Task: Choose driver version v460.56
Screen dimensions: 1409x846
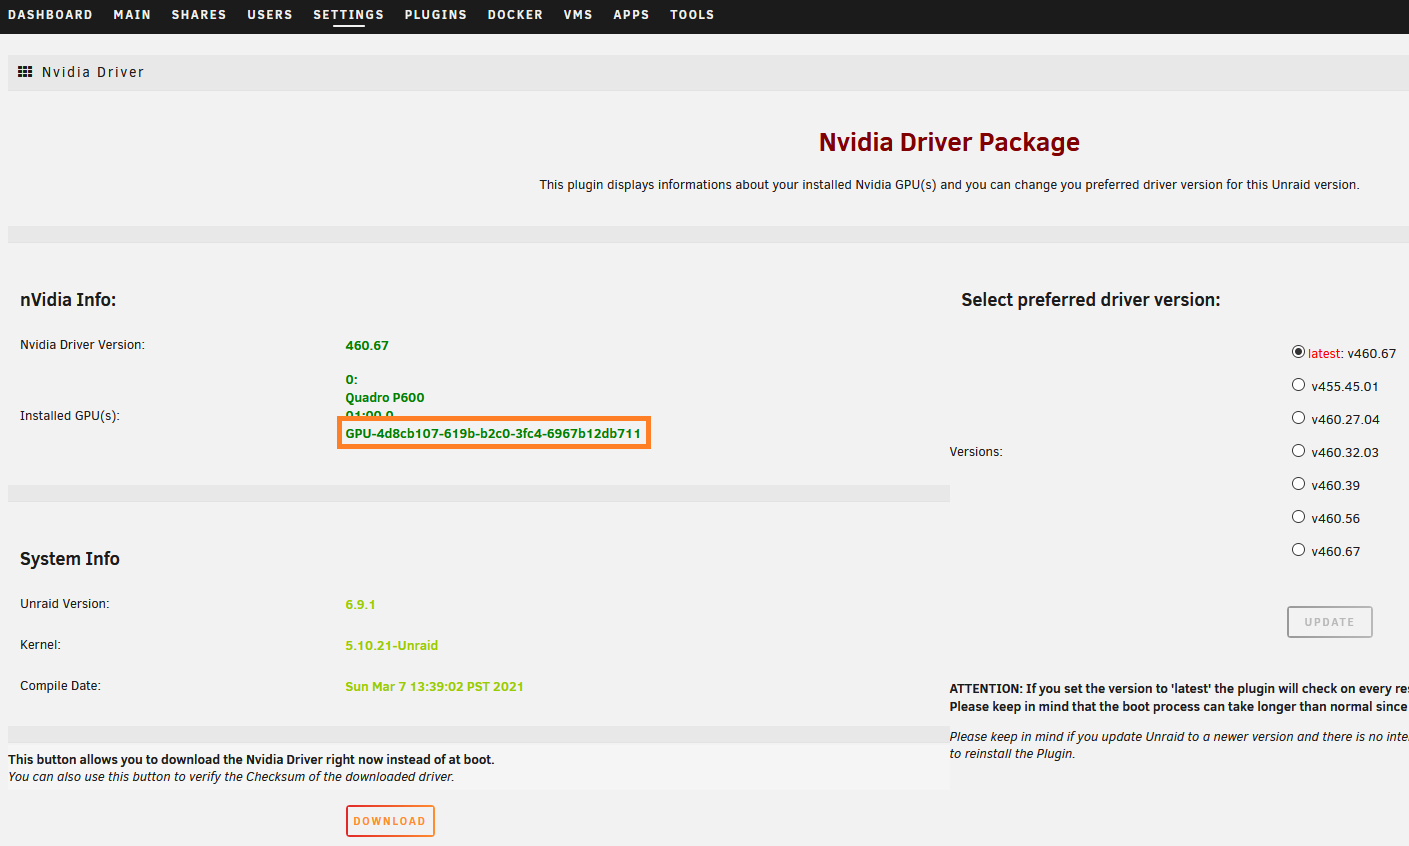Action: click(1297, 516)
